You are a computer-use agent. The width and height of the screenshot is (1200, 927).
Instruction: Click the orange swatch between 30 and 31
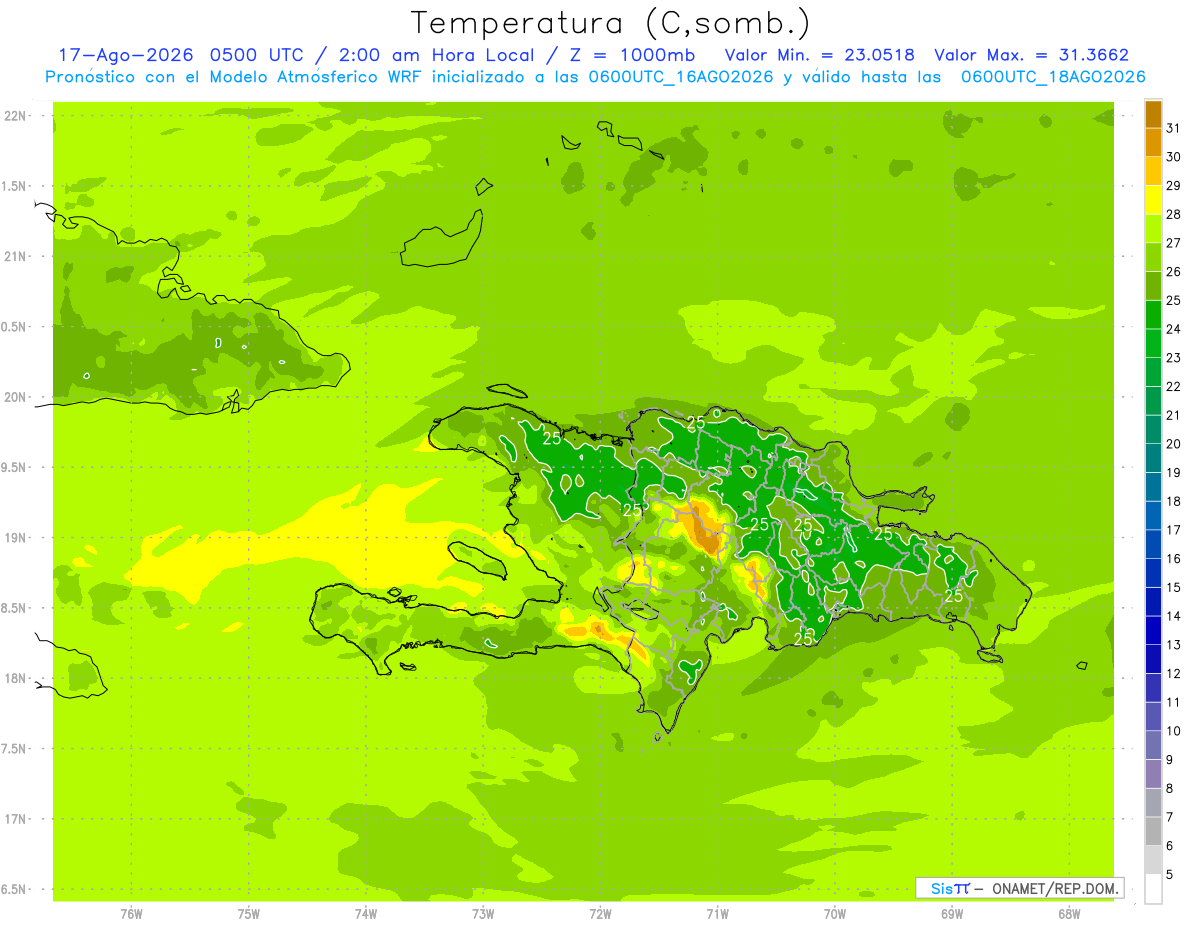tap(1153, 142)
